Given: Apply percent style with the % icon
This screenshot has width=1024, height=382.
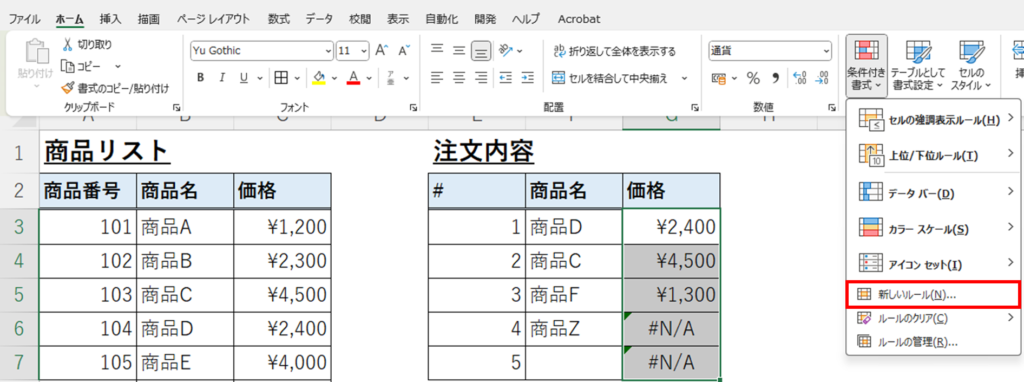Looking at the screenshot, I should tap(753, 78).
